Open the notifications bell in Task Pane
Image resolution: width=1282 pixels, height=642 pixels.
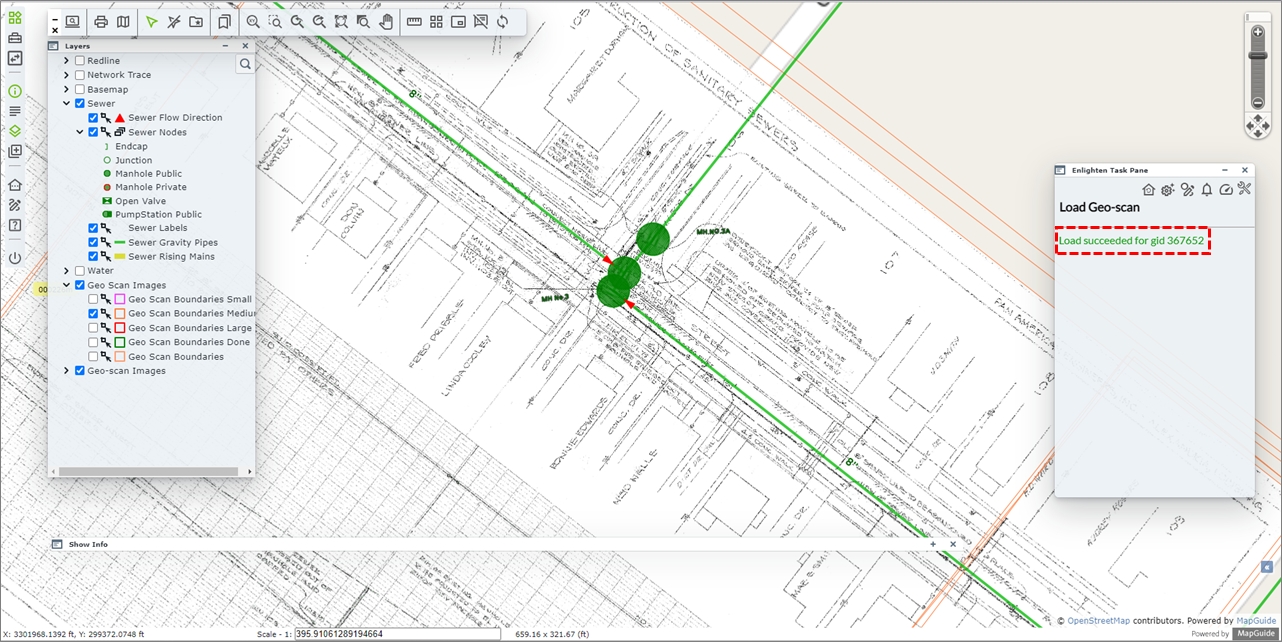(x=1207, y=190)
